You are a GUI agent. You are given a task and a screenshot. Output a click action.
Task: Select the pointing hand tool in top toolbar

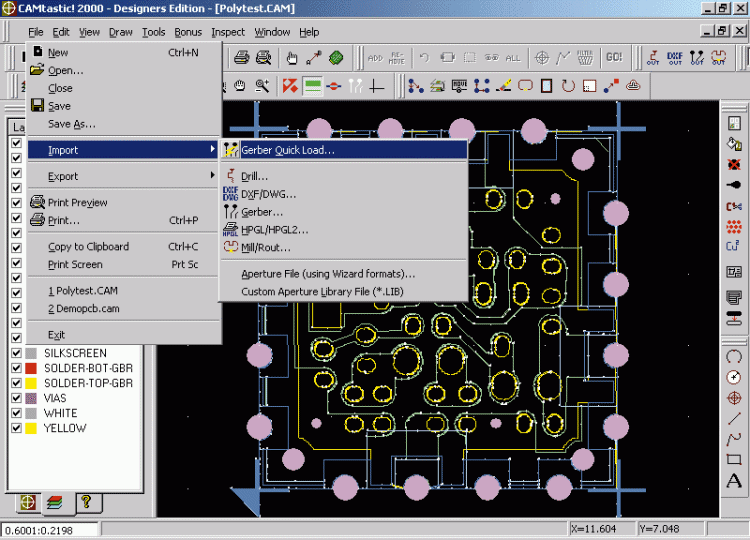click(292, 58)
